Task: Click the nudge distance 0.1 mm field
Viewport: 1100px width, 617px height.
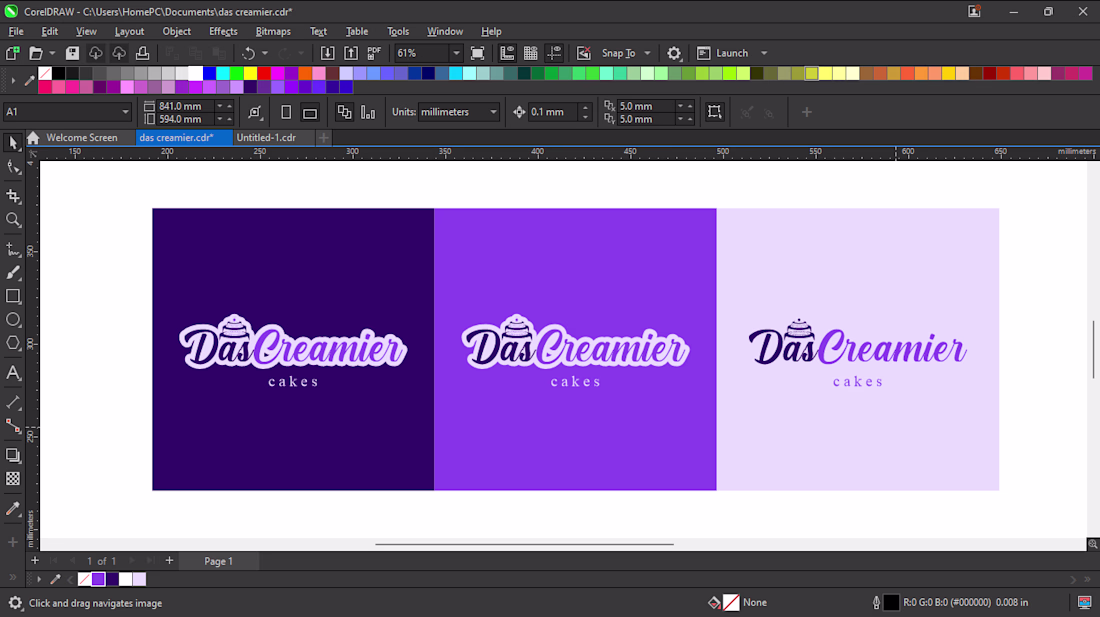Action: click(553, 112)
